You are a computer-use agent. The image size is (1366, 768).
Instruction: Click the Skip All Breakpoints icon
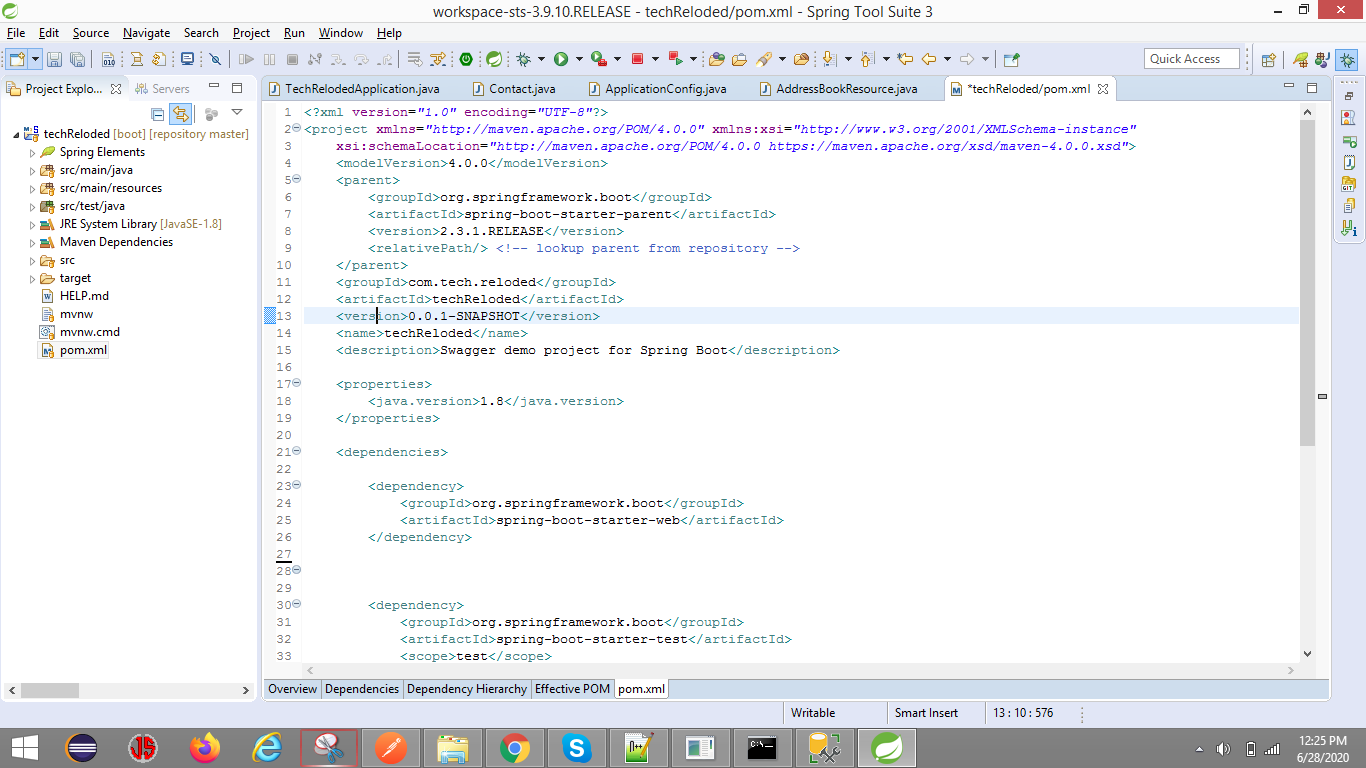(x=215, y=59)
